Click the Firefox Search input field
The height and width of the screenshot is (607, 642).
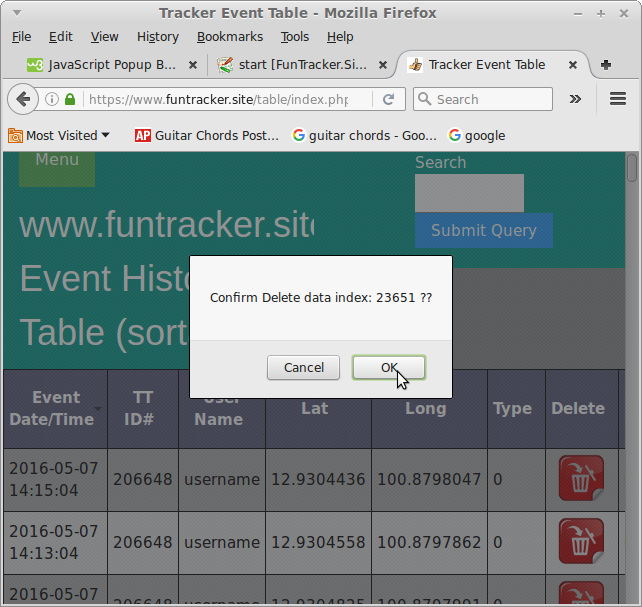coord(492,99)
